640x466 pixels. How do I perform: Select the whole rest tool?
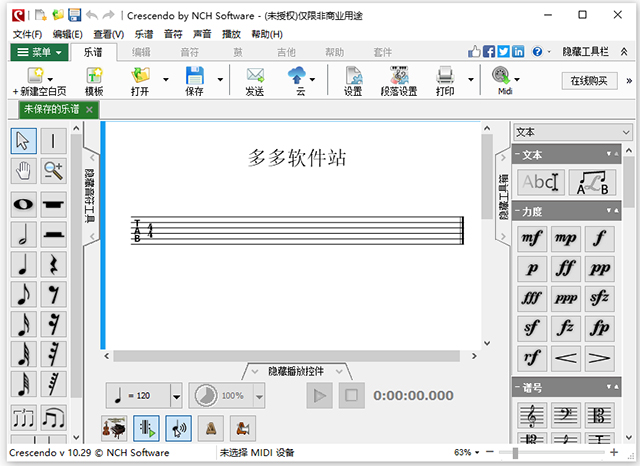pyautogui.click(x=53, y=204)
